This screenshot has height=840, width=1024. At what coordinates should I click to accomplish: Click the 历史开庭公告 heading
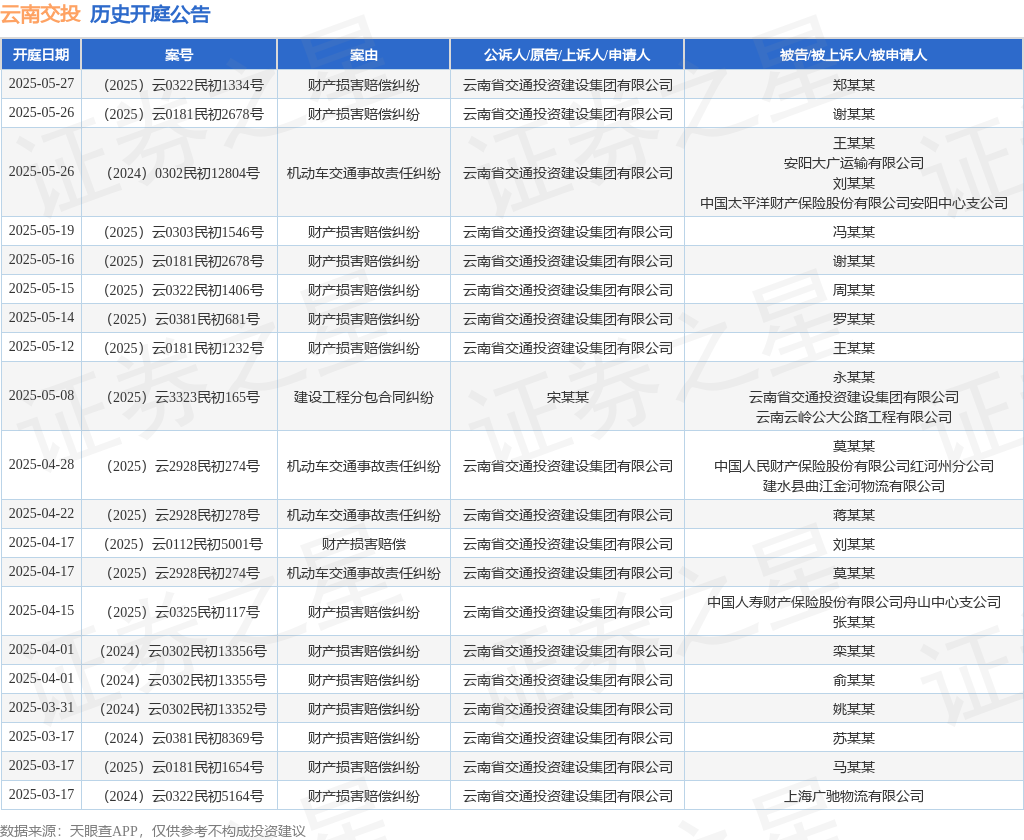[x=150, y=14]
